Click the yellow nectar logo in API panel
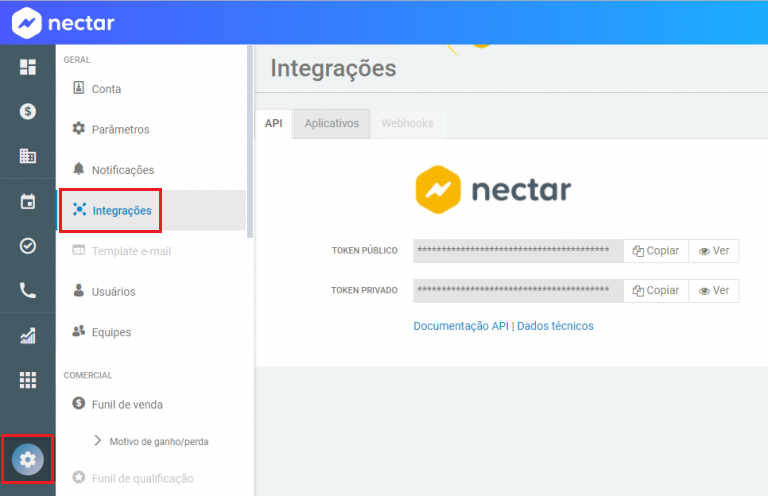This screenshot has width=768, height=496. (493, 190)
